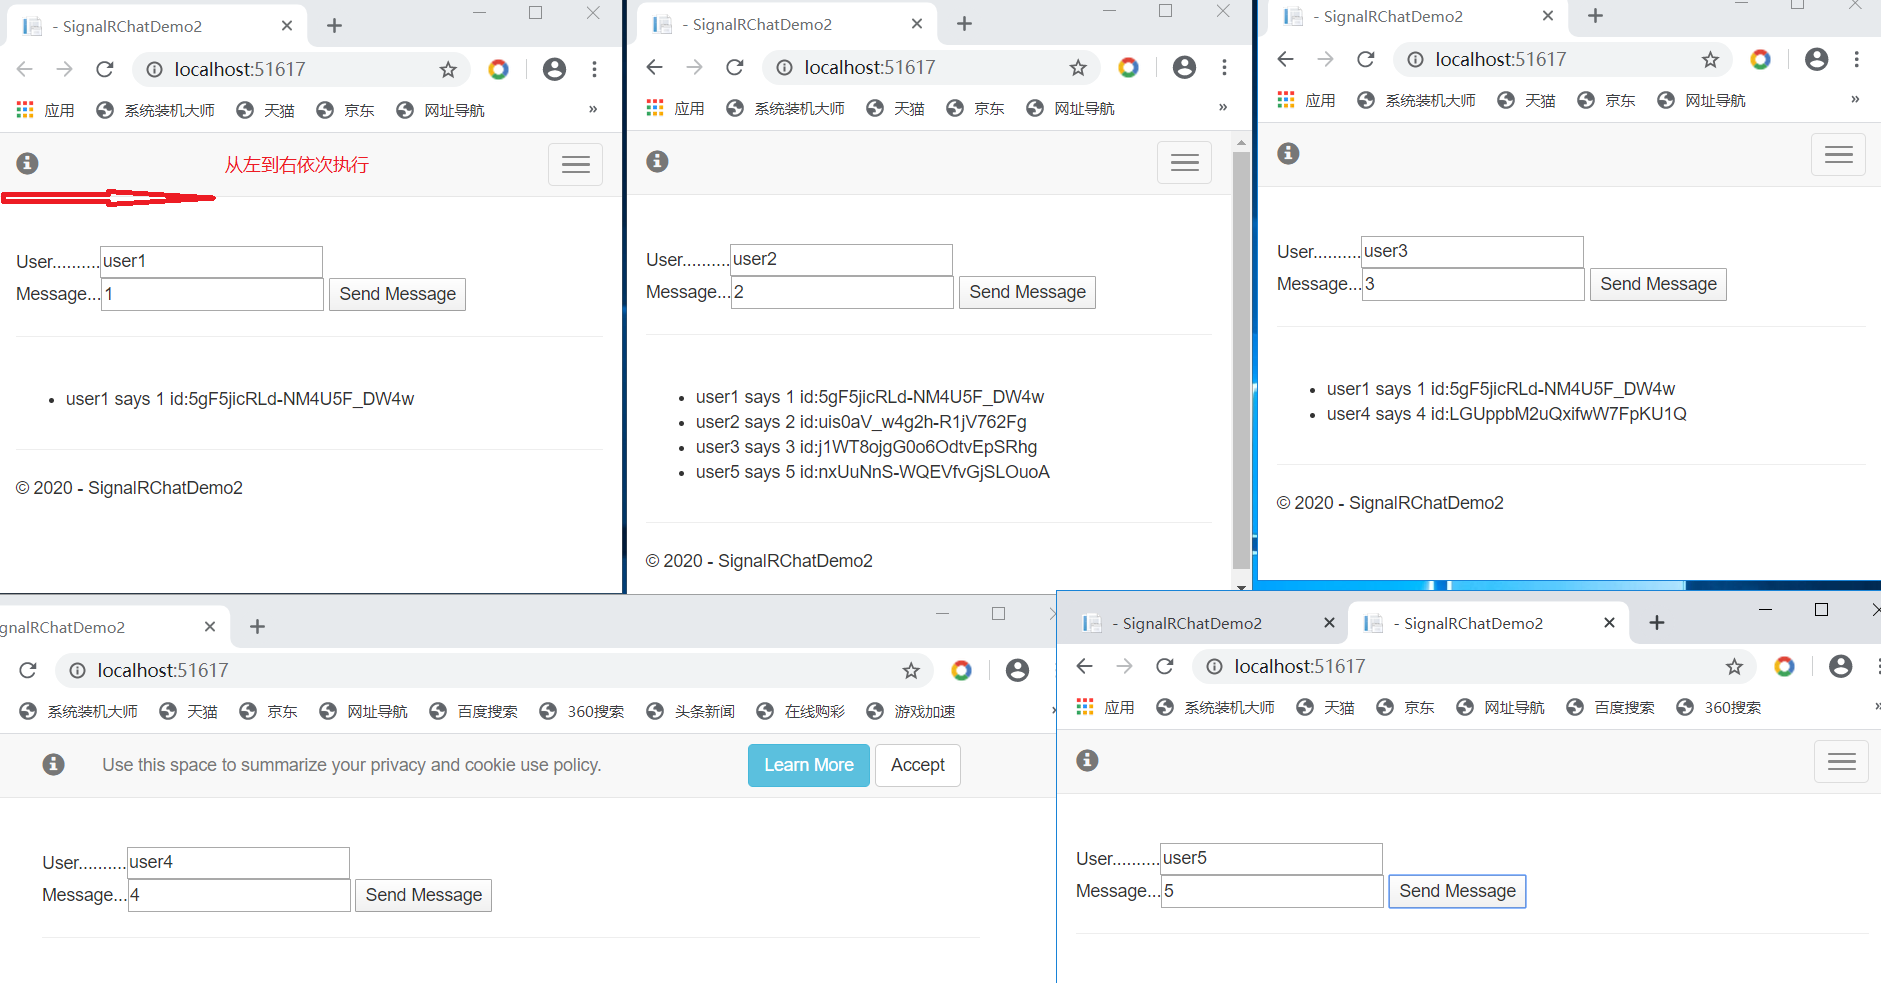Toggle hamburger navbar in user3 window
The height and width of the screenshot is (983, 1881).
click(x=1838, y=154)
